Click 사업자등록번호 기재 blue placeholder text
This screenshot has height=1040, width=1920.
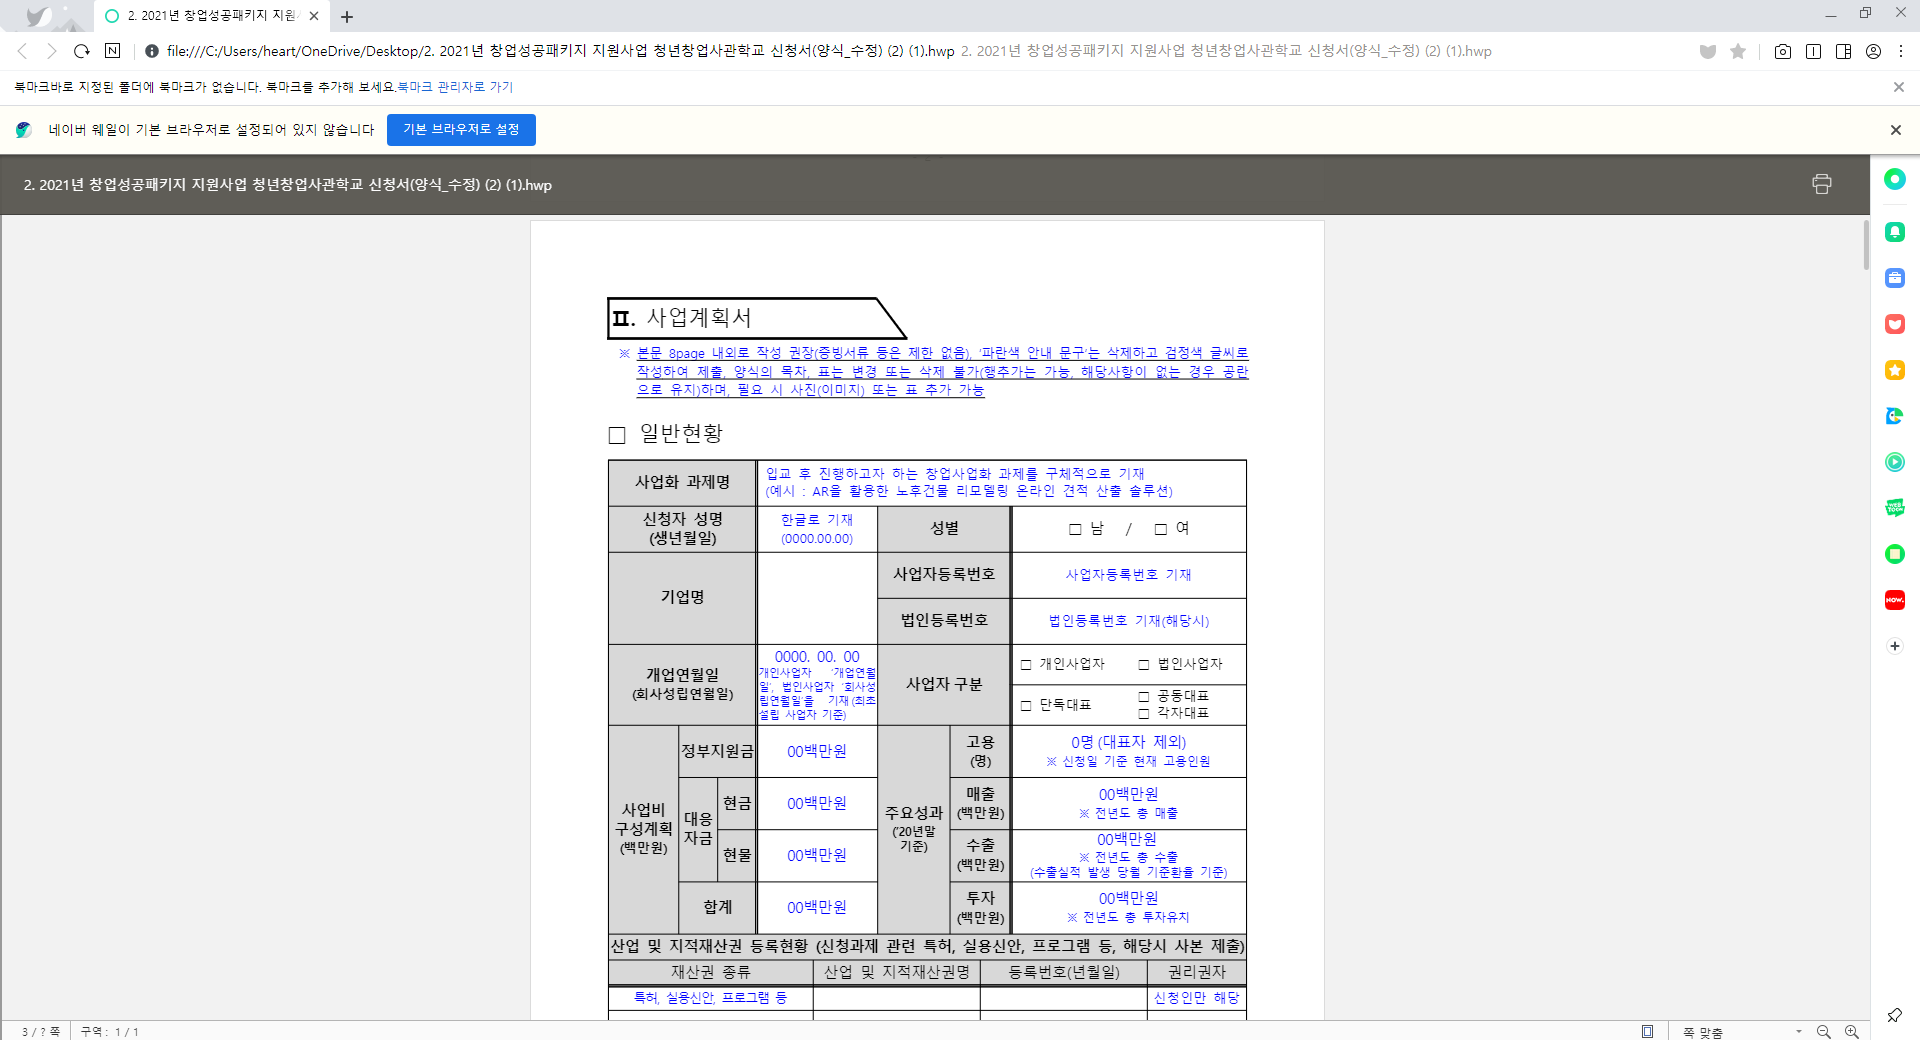coord(1128,575)
